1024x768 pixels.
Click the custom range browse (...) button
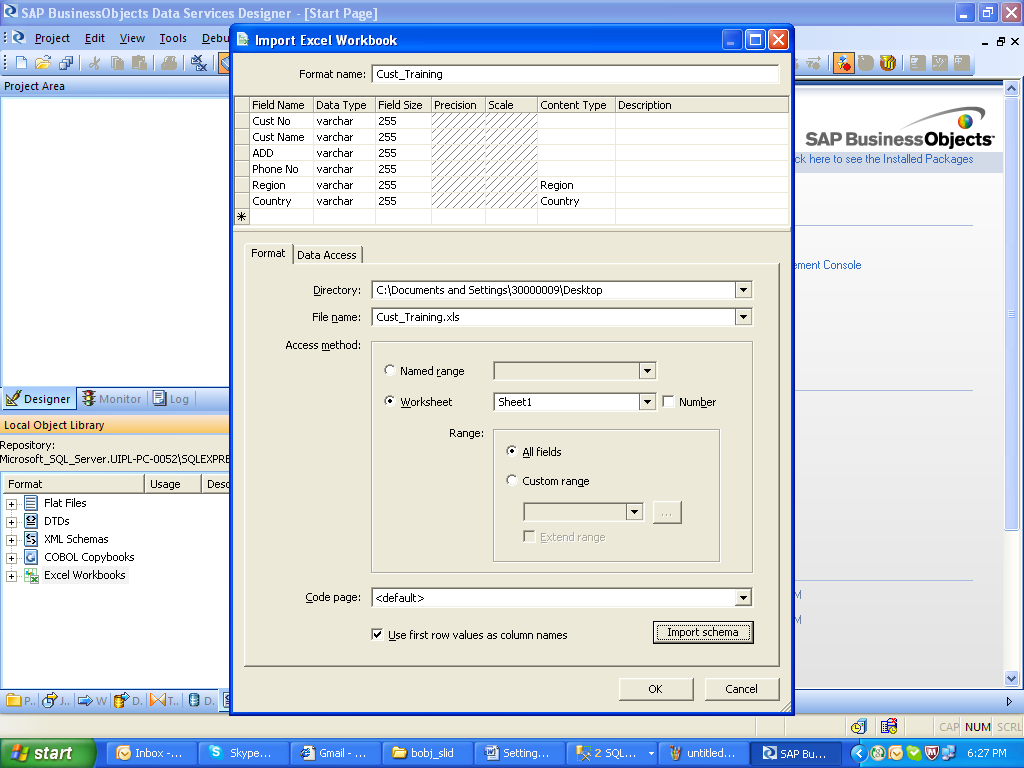point(667,512)
